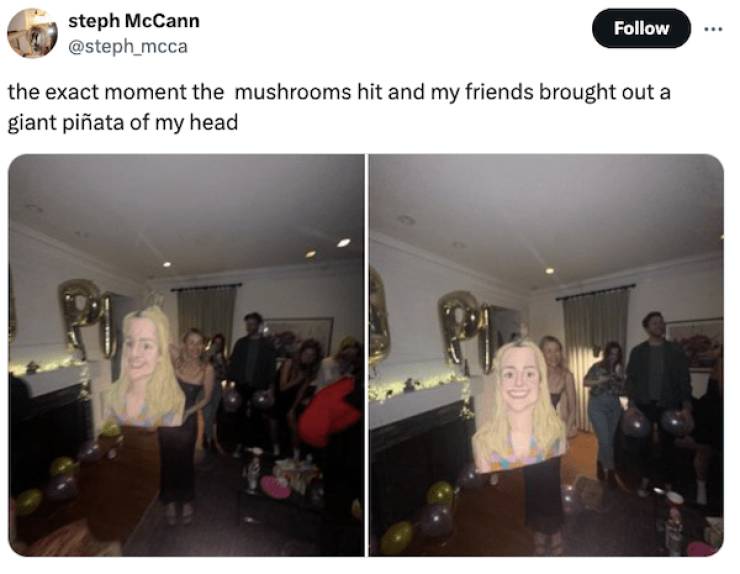
Task: Click the ceiling spotlight in the left photo
Action: click(344, 243)
